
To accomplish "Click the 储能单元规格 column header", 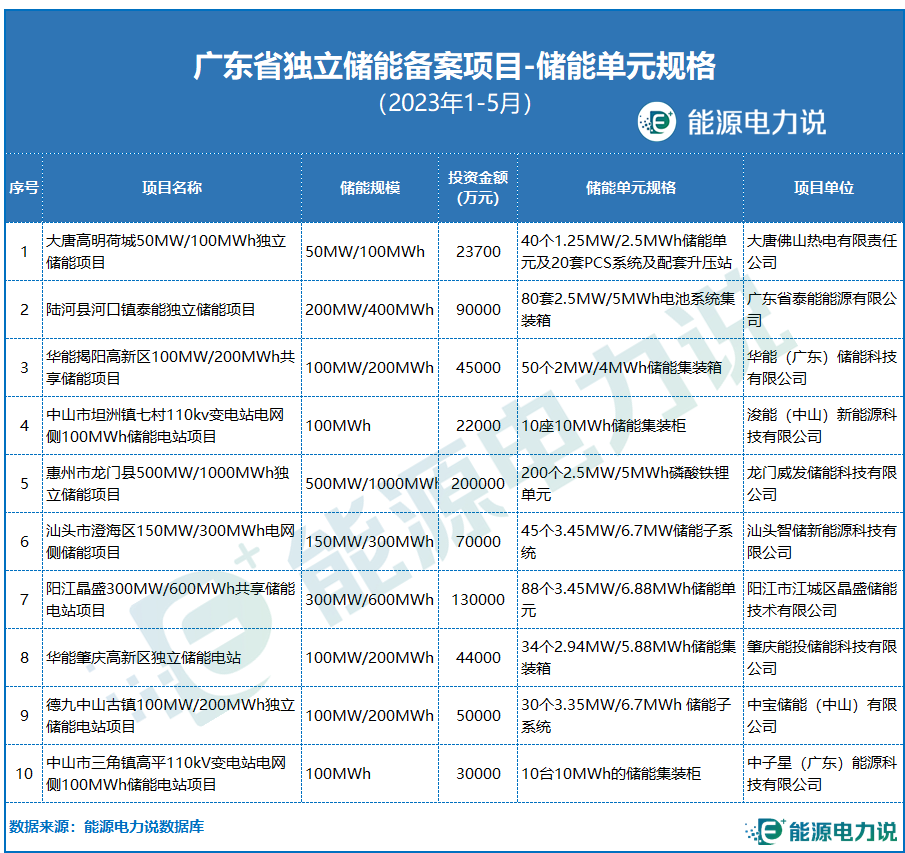I will (629, 188).
